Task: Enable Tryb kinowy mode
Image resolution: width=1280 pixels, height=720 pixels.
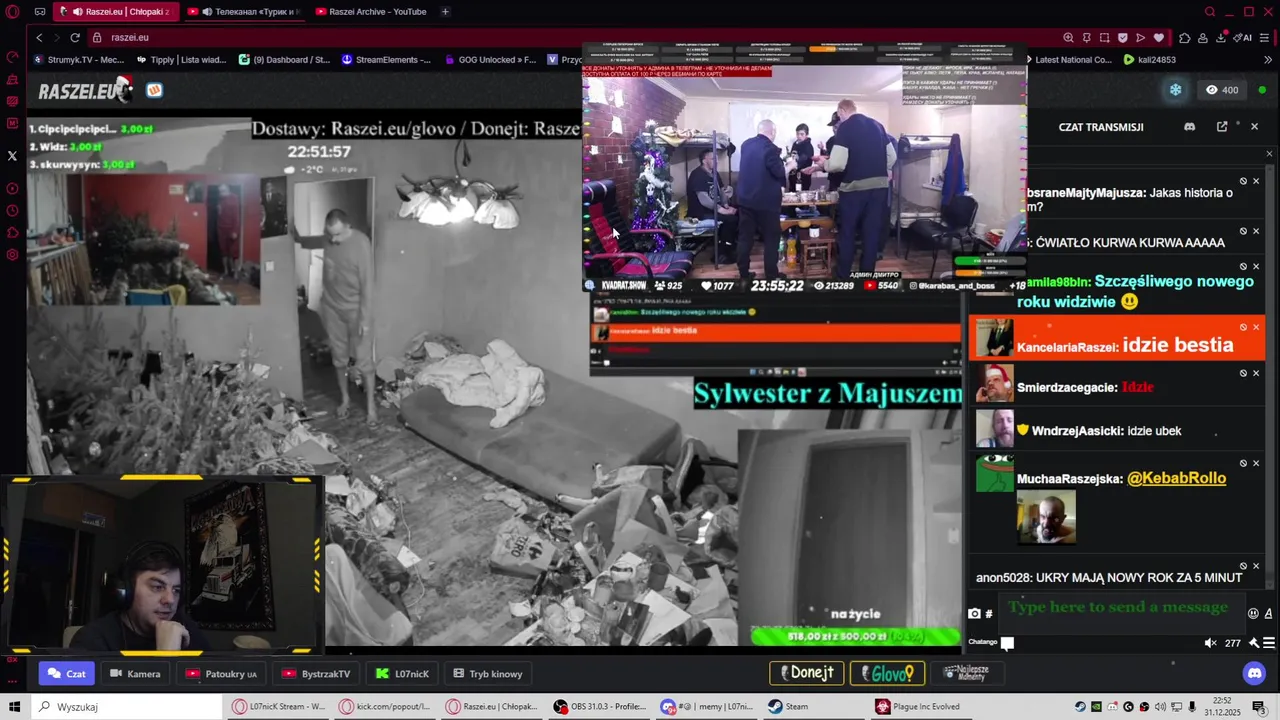Action: (488, 674)
